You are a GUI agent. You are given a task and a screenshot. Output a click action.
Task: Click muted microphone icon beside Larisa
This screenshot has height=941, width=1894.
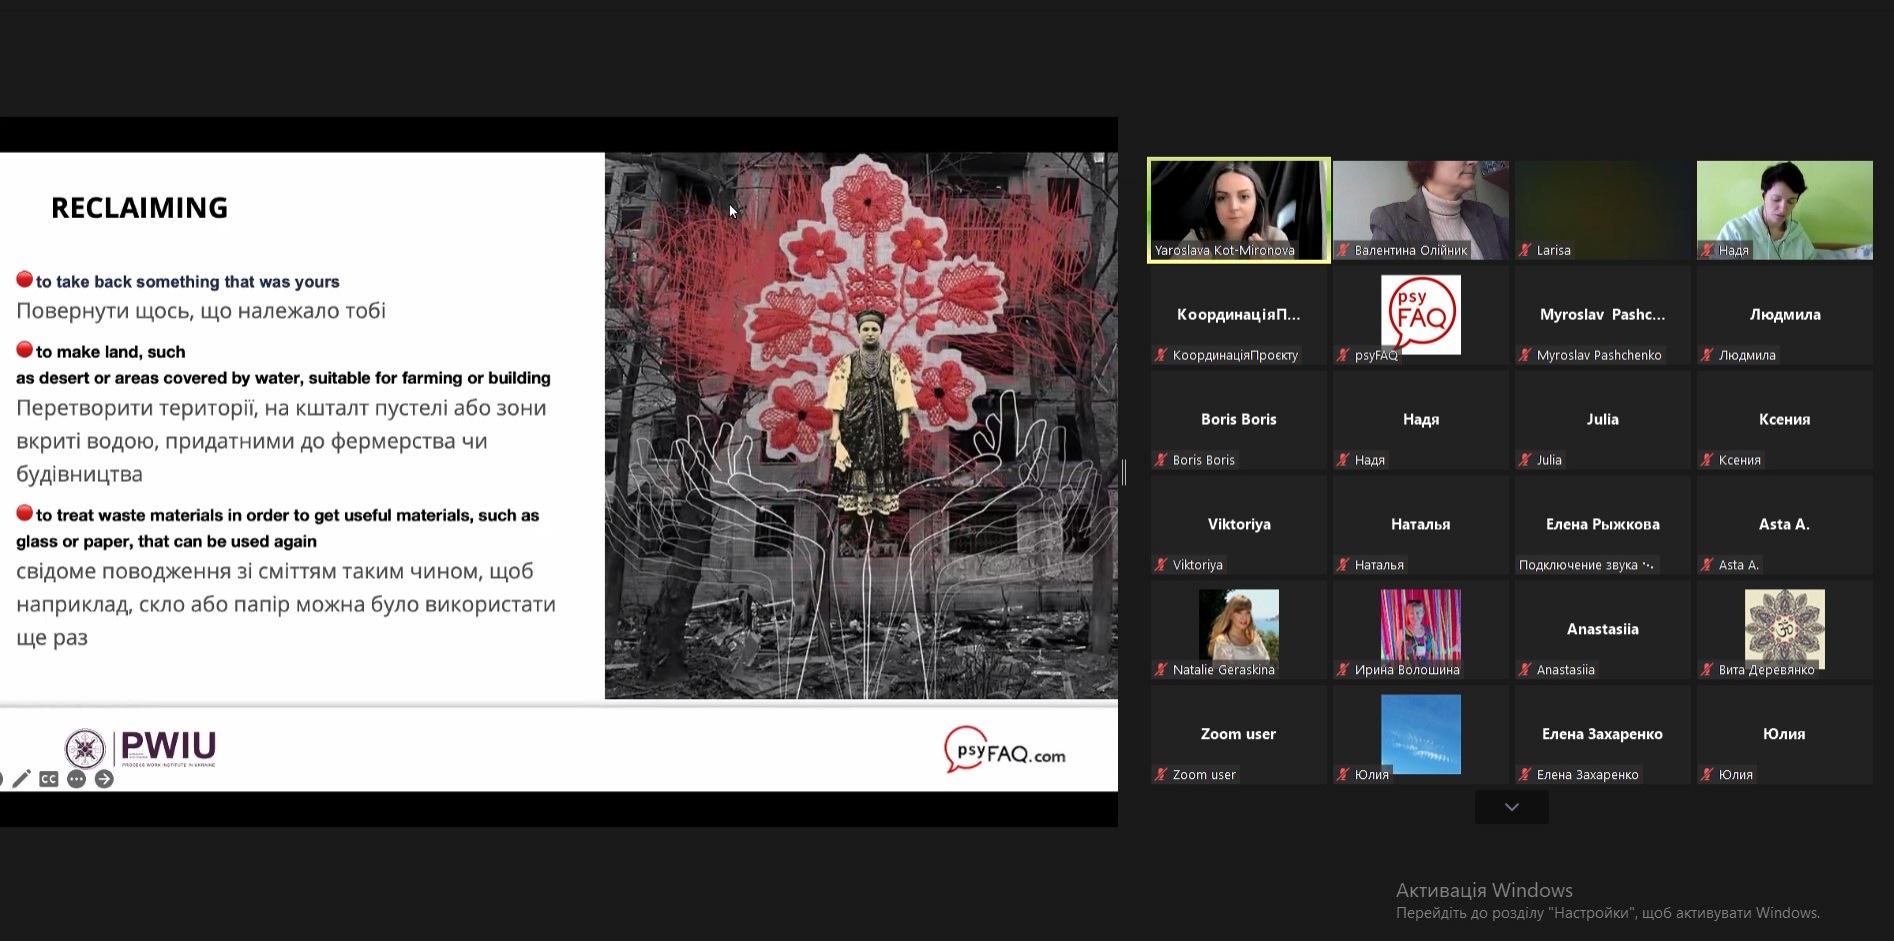[x=1525, y=250]
